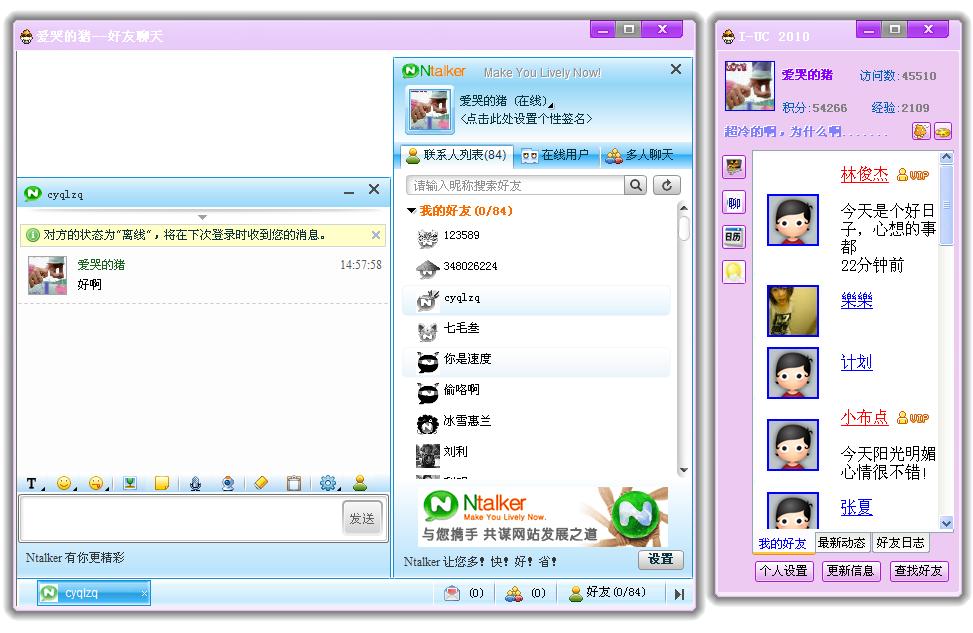Image resolution: width=973 pixels, height=633 pixels.
Task: Open 樂樂 friend link in I-UC
Action: [x=856, y=301]
